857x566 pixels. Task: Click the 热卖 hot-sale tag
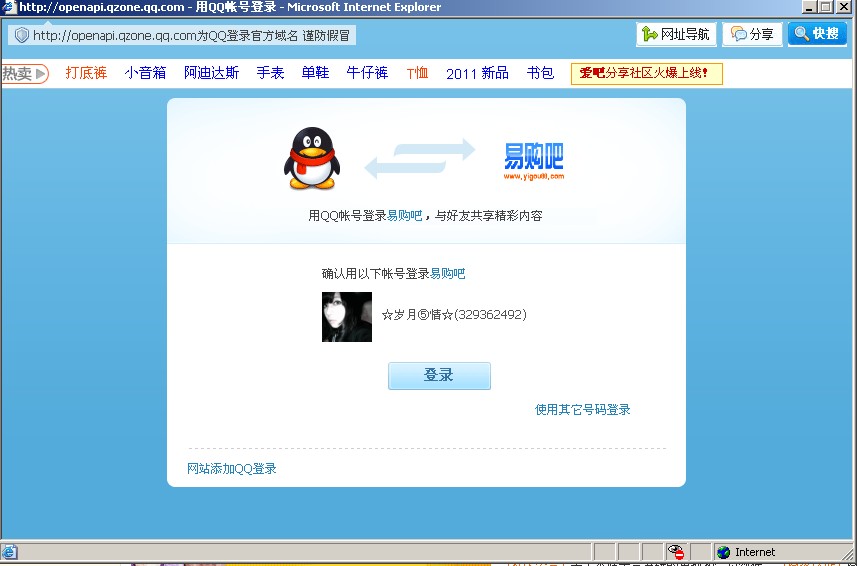point(25,73)
